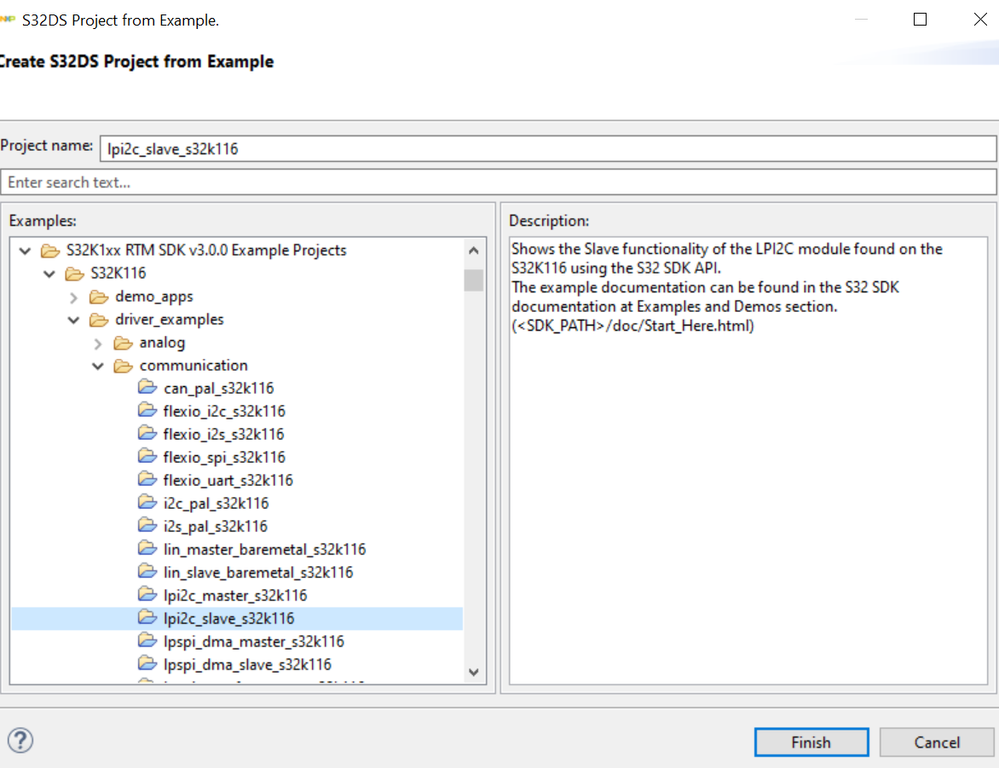Click the demo_apps folder icon

coord(98,296)
